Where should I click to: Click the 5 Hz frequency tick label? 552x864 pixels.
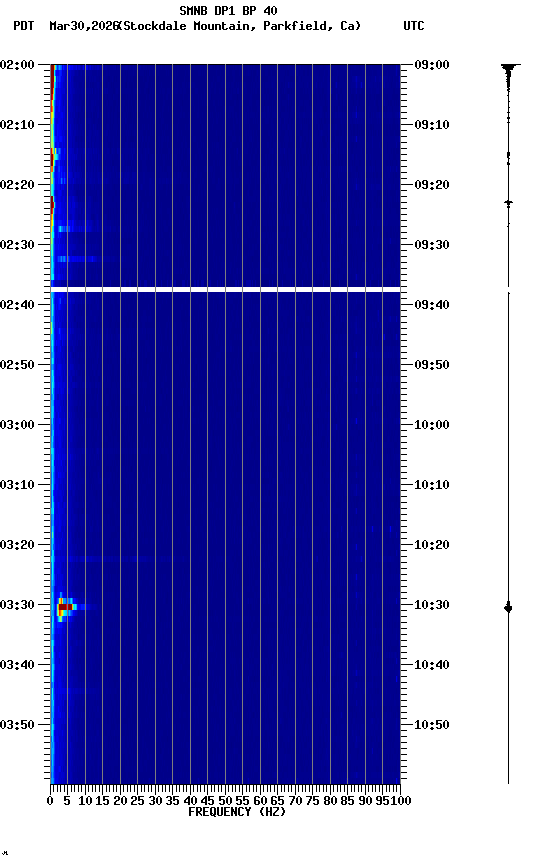(67, 801)
